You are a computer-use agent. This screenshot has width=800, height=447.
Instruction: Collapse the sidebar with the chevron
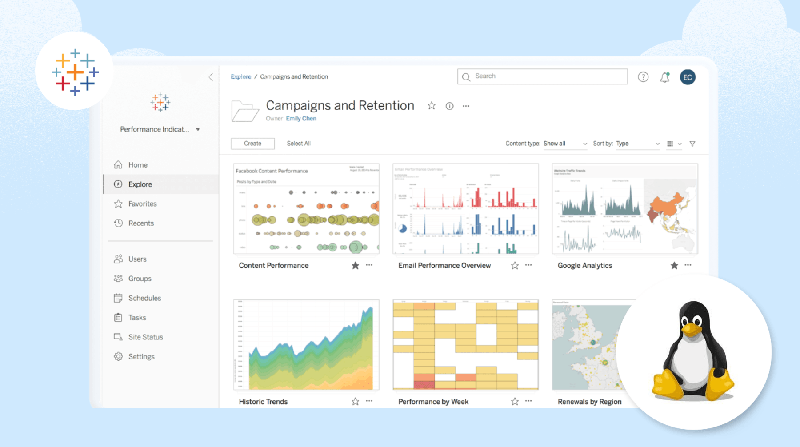tap(210, 77)
